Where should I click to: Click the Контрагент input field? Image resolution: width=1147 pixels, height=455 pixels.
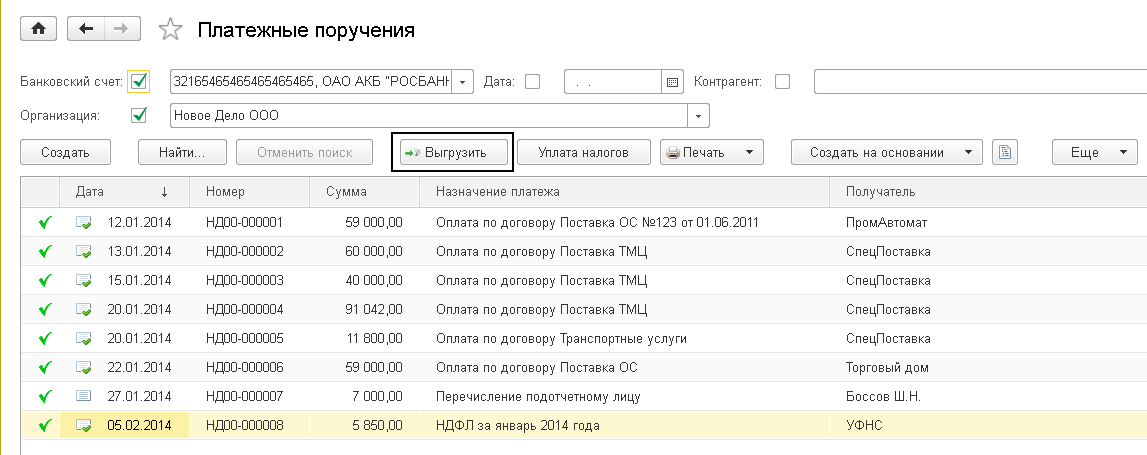click(980, 82)
